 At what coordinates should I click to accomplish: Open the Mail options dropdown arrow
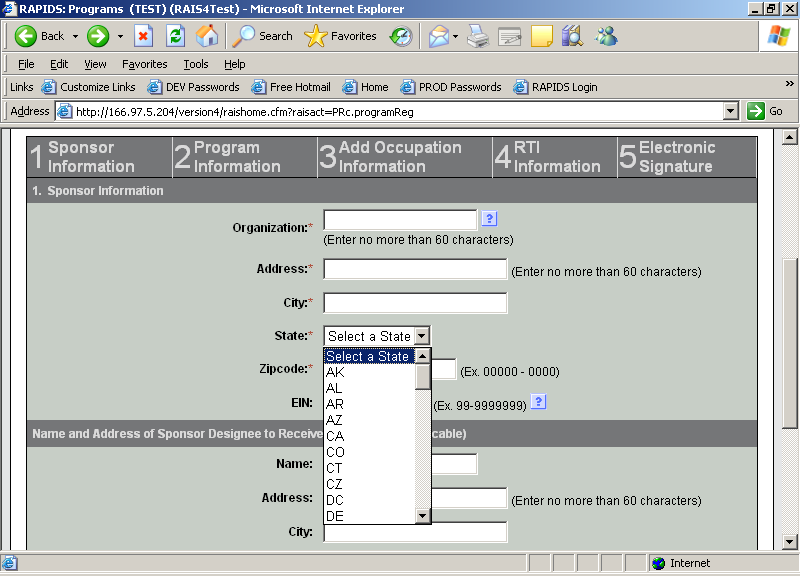[x=455, y=36]
